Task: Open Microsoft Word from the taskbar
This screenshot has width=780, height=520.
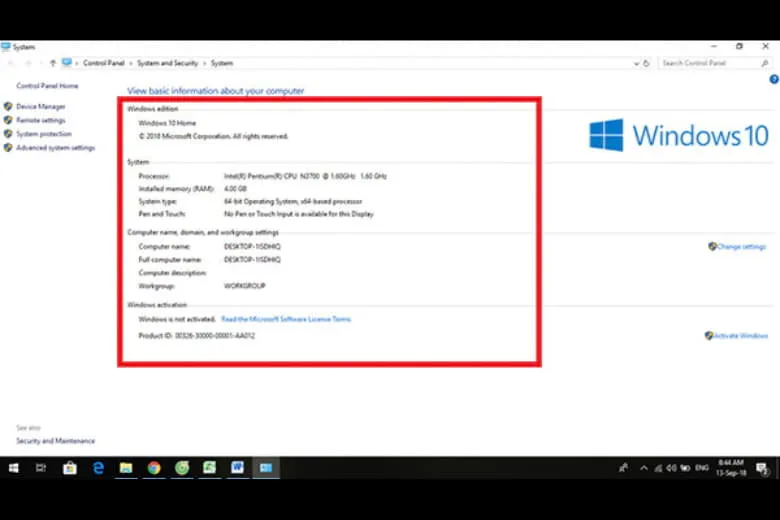Action: coord(238,467)
